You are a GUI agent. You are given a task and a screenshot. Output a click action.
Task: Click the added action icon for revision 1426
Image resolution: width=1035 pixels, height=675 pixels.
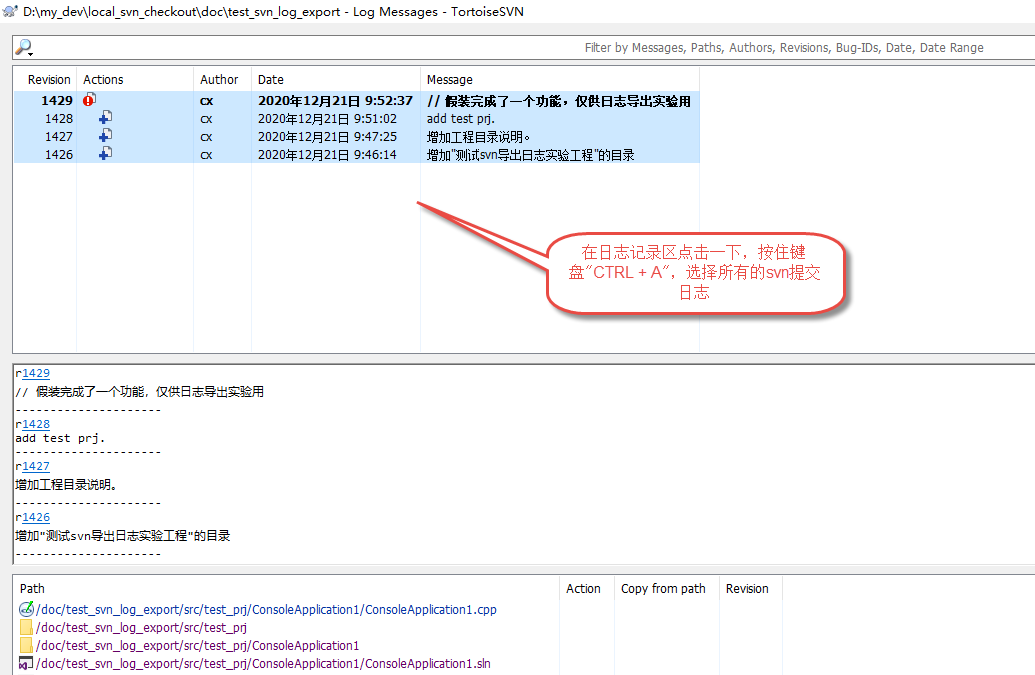pyautogui.click(x=105, y=153)
